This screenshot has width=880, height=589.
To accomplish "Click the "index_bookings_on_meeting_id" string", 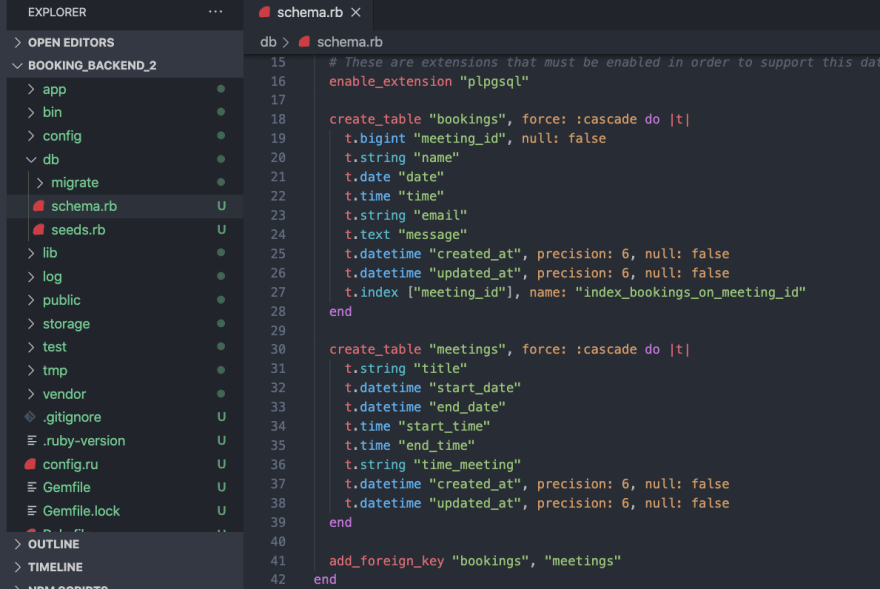I will 690,292.
